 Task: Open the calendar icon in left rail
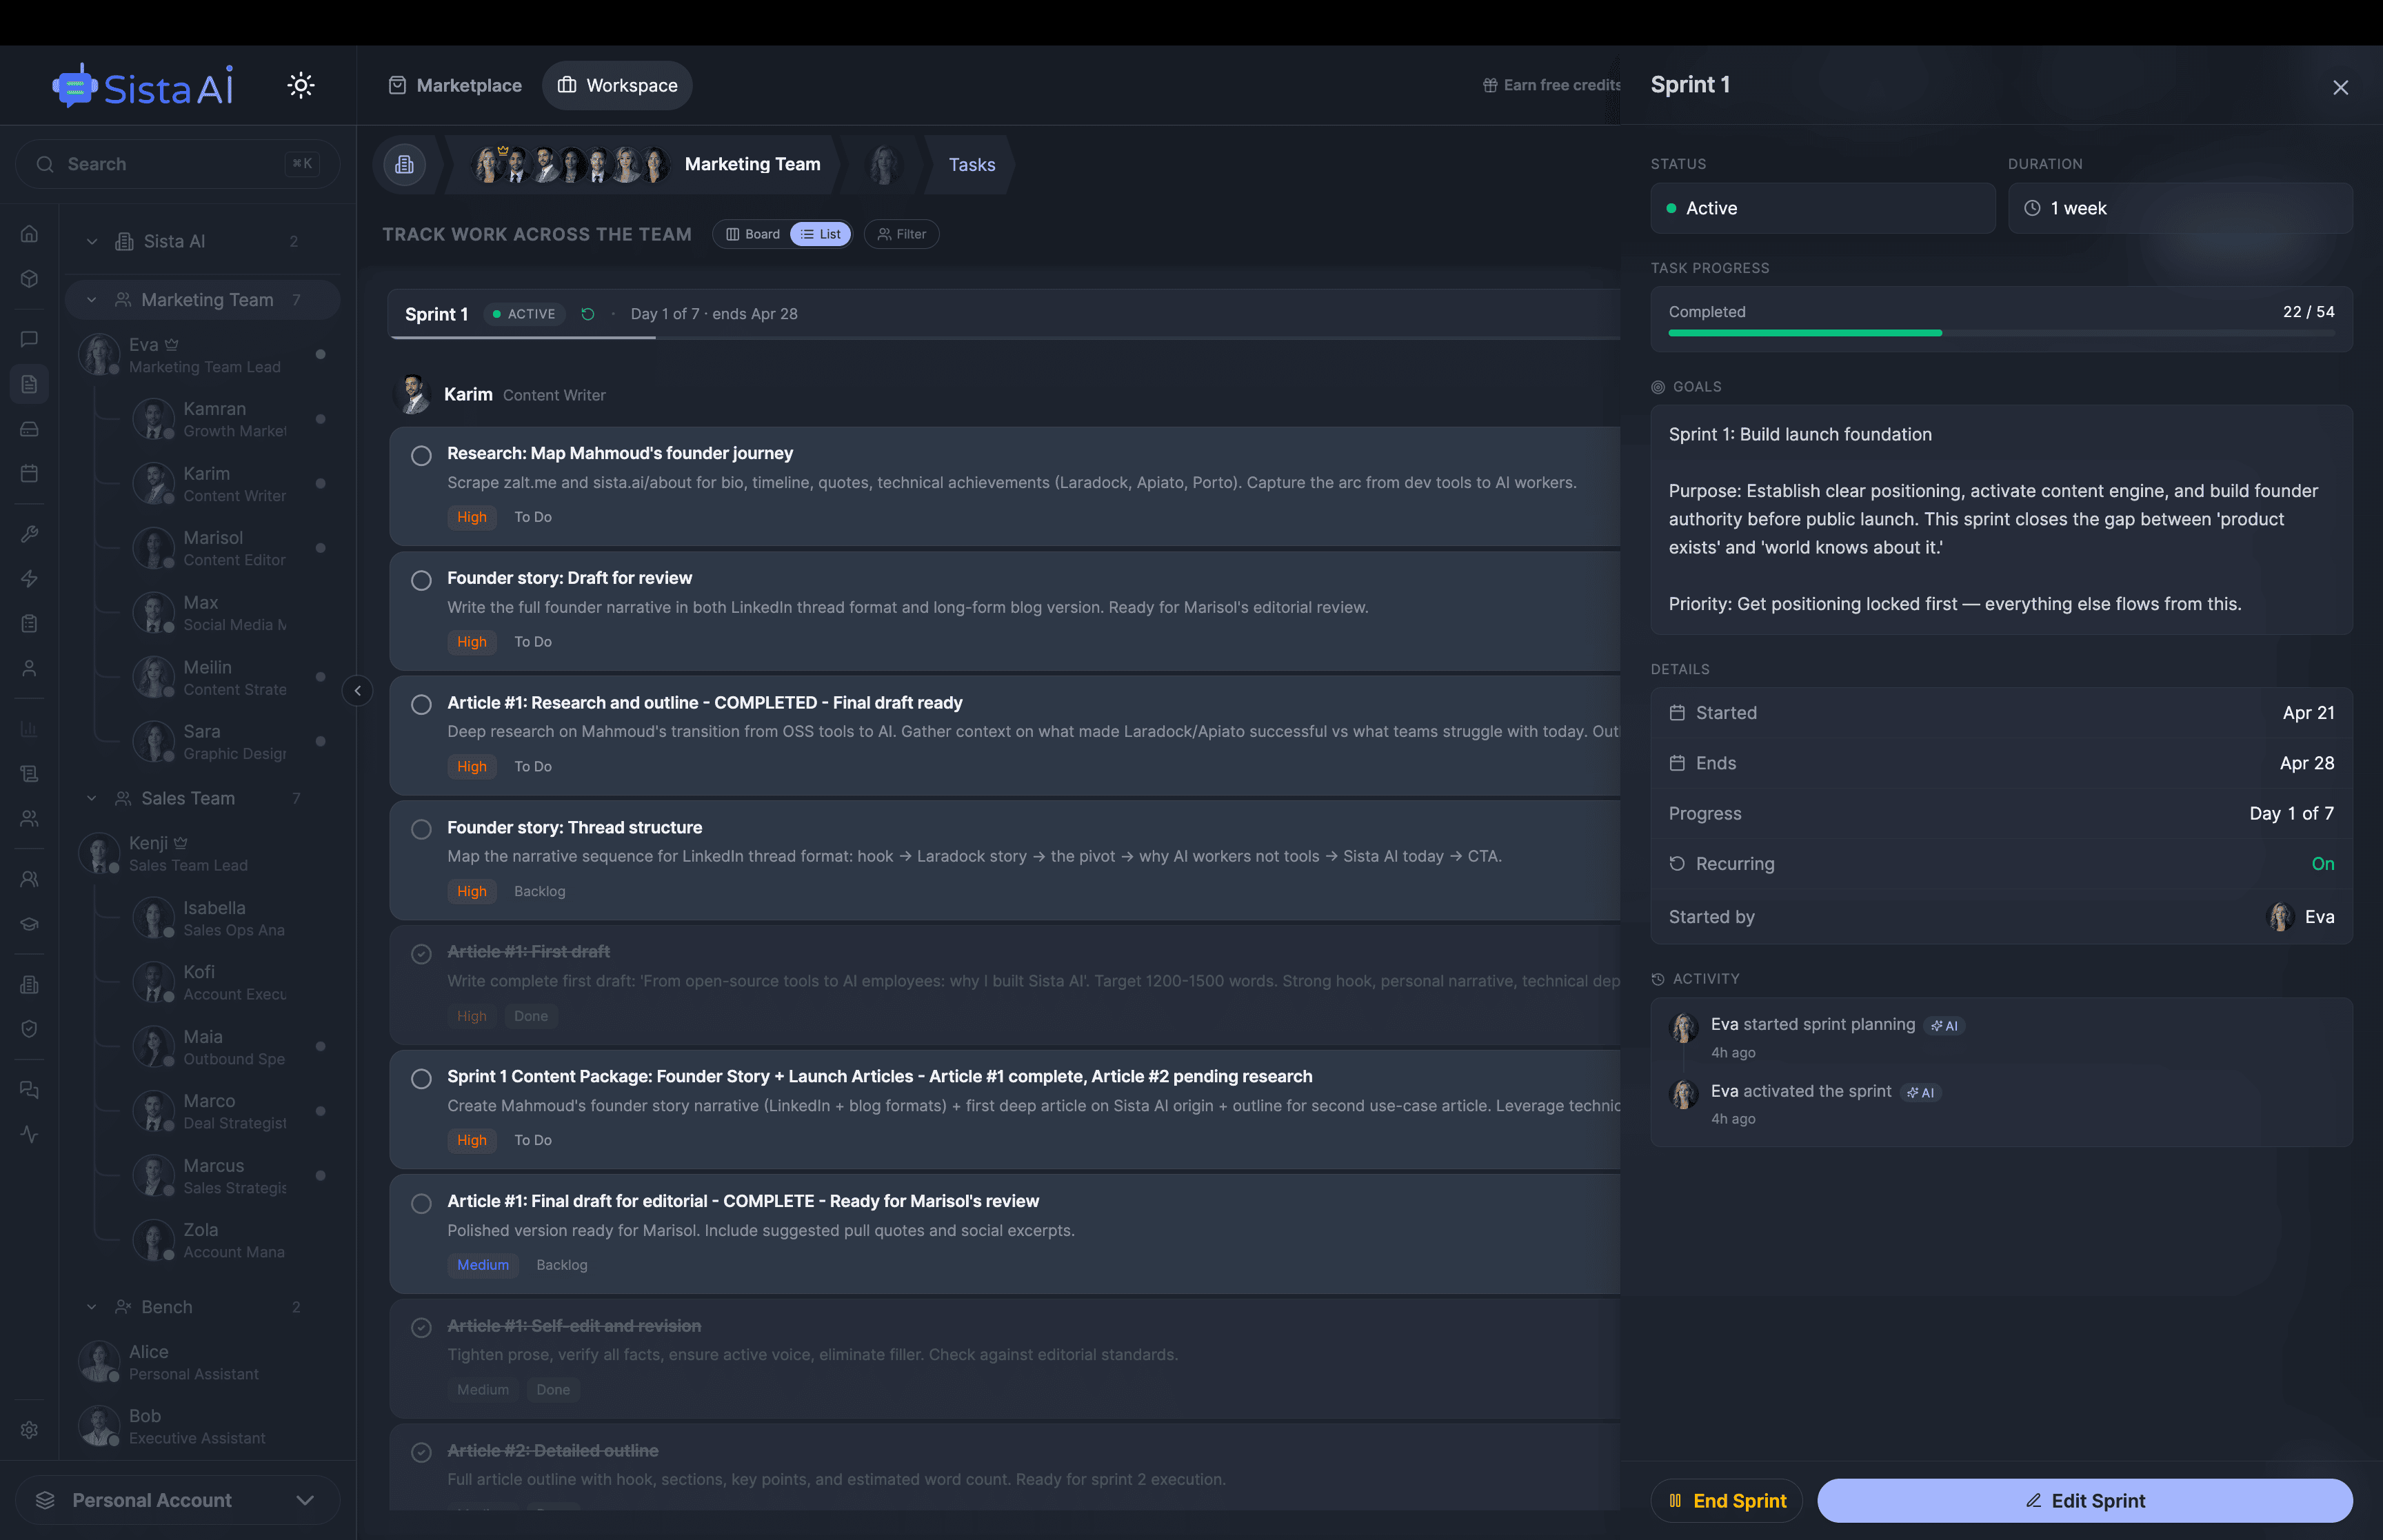[x=30, y=473]
